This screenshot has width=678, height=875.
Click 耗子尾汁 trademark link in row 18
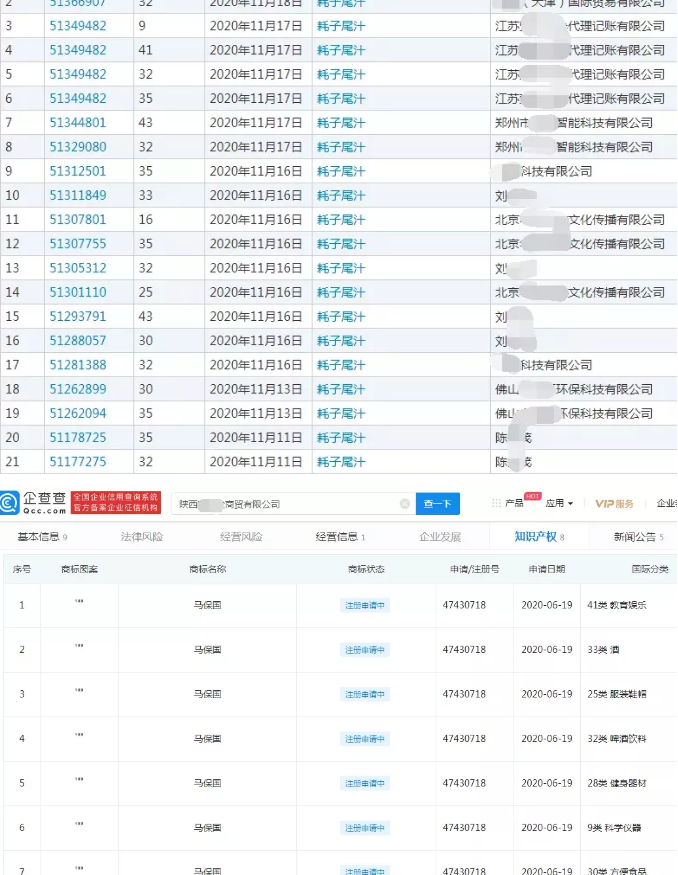(x=341, y=389)
